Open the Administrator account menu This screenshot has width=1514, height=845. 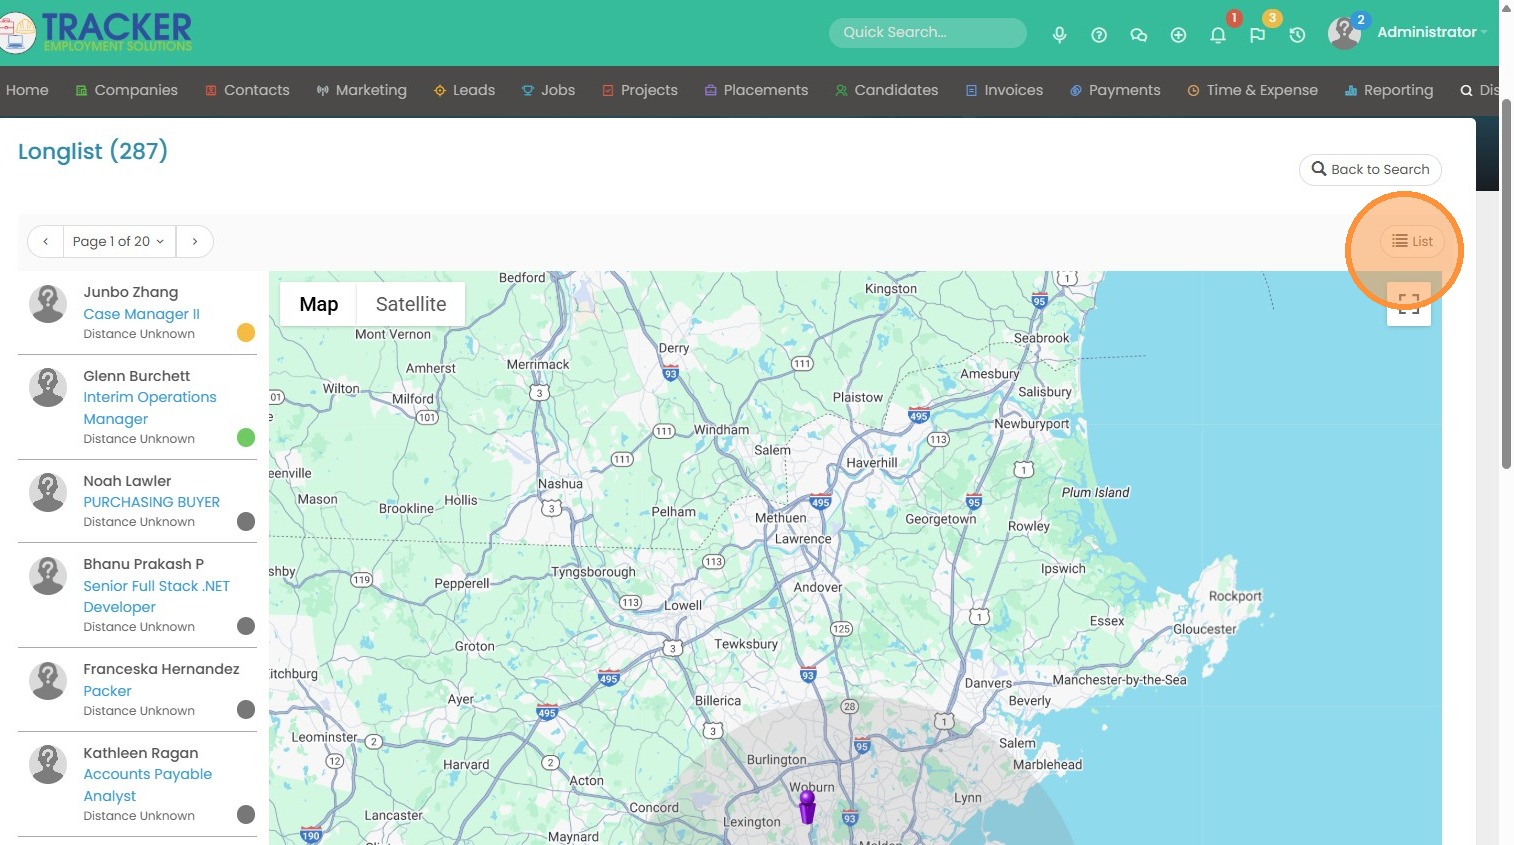tap(1426, 32)
